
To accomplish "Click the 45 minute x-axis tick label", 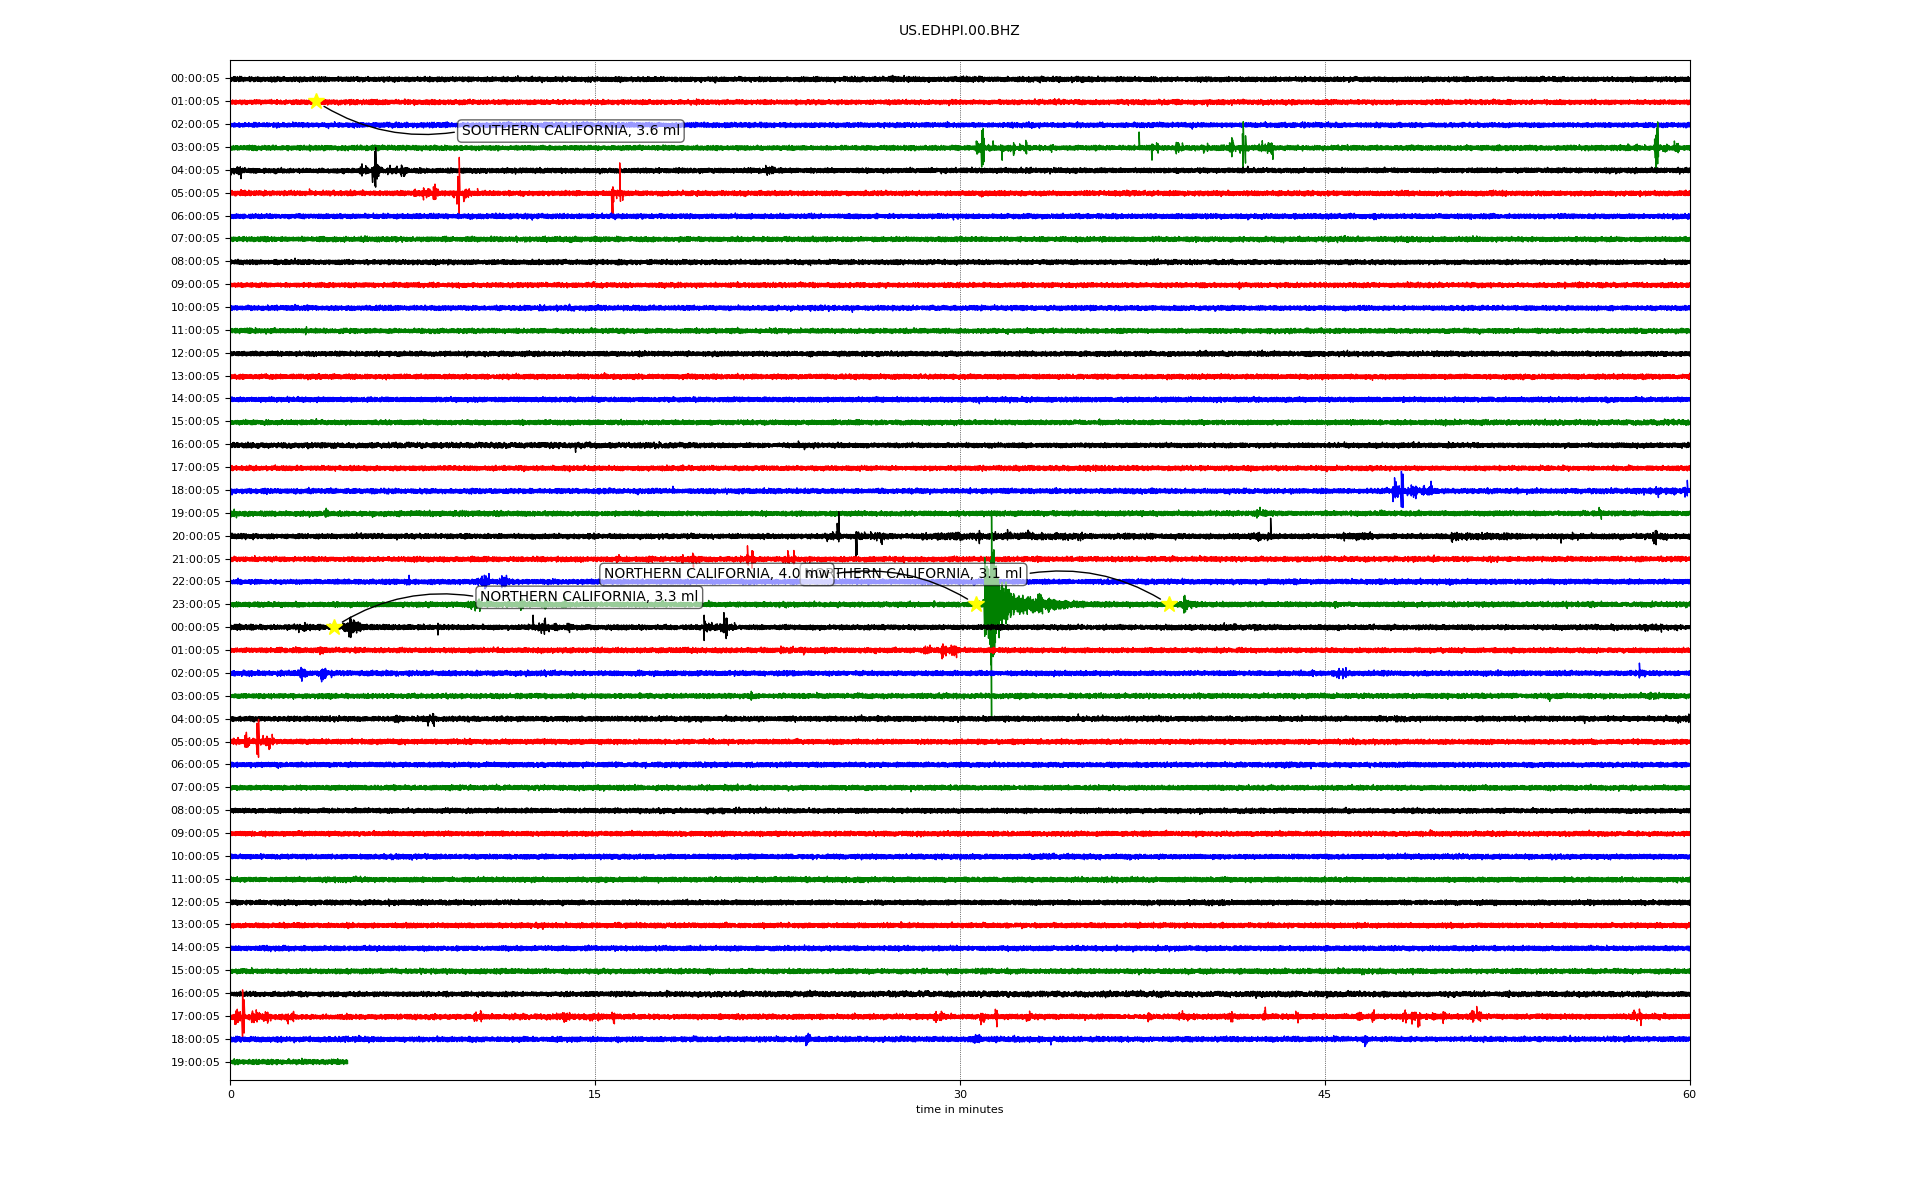I will coord(1324,1094).
